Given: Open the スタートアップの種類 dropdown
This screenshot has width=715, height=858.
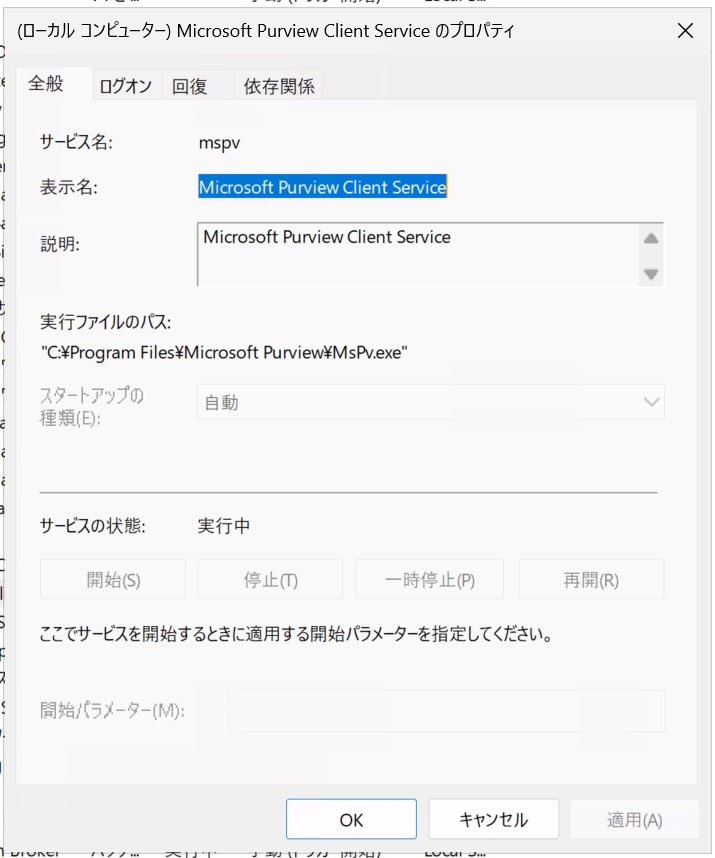Looking at the screenshot, I should pyautogui.click(x=431, y=402).
